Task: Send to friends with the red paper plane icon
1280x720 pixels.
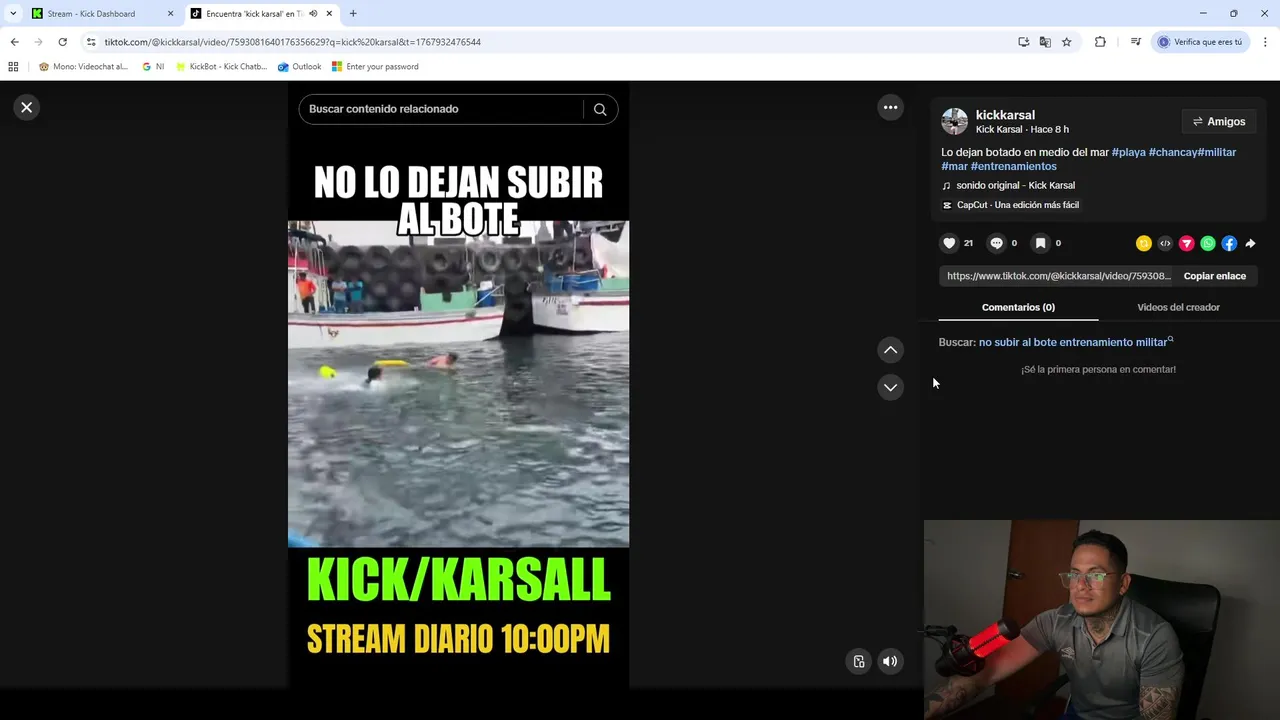Action: 1187,243
